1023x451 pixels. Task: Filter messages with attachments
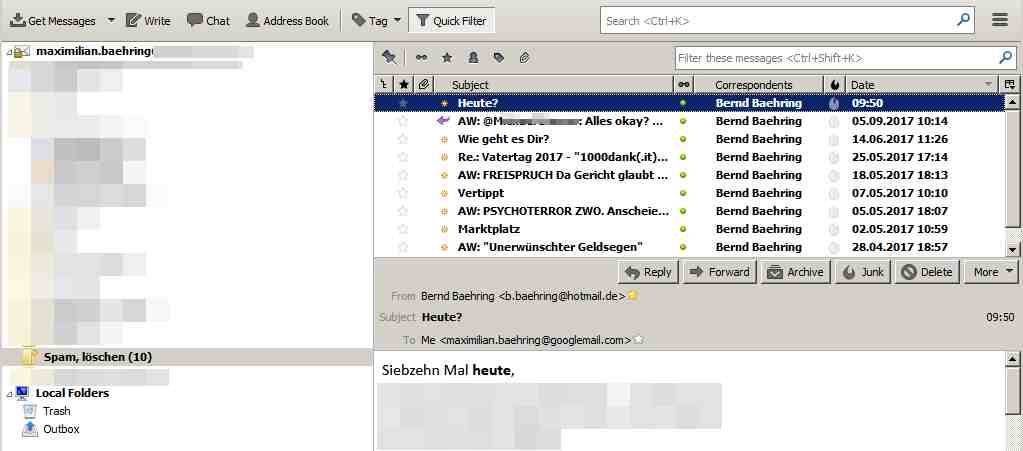pyautogui.click(x=524, y=57)
